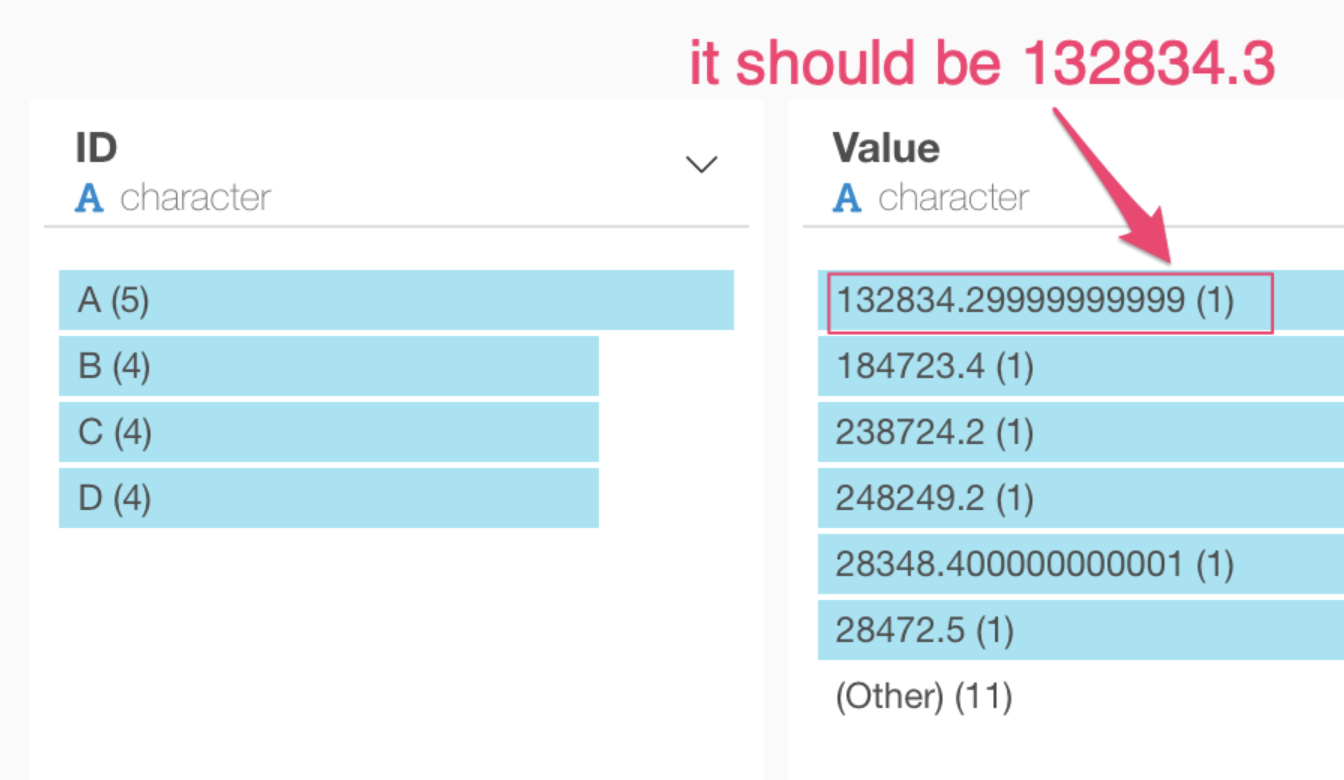Select the 28472.5 value bar
This screenshot has width=1344, height=780.
(x=1000, y=630)
